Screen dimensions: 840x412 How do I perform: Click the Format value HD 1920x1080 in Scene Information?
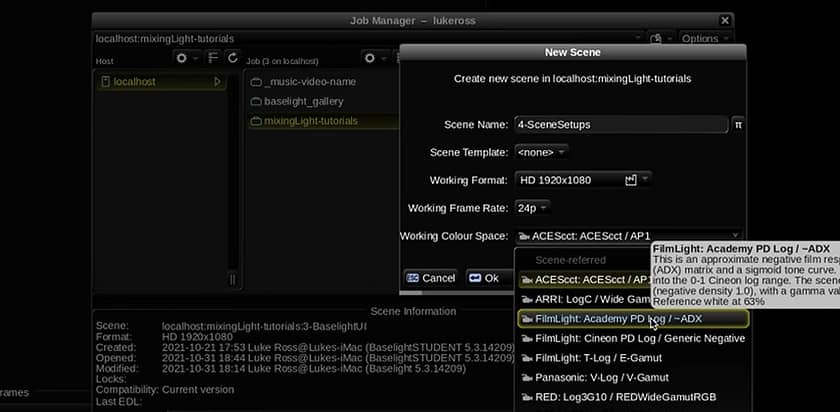(197, 337)
